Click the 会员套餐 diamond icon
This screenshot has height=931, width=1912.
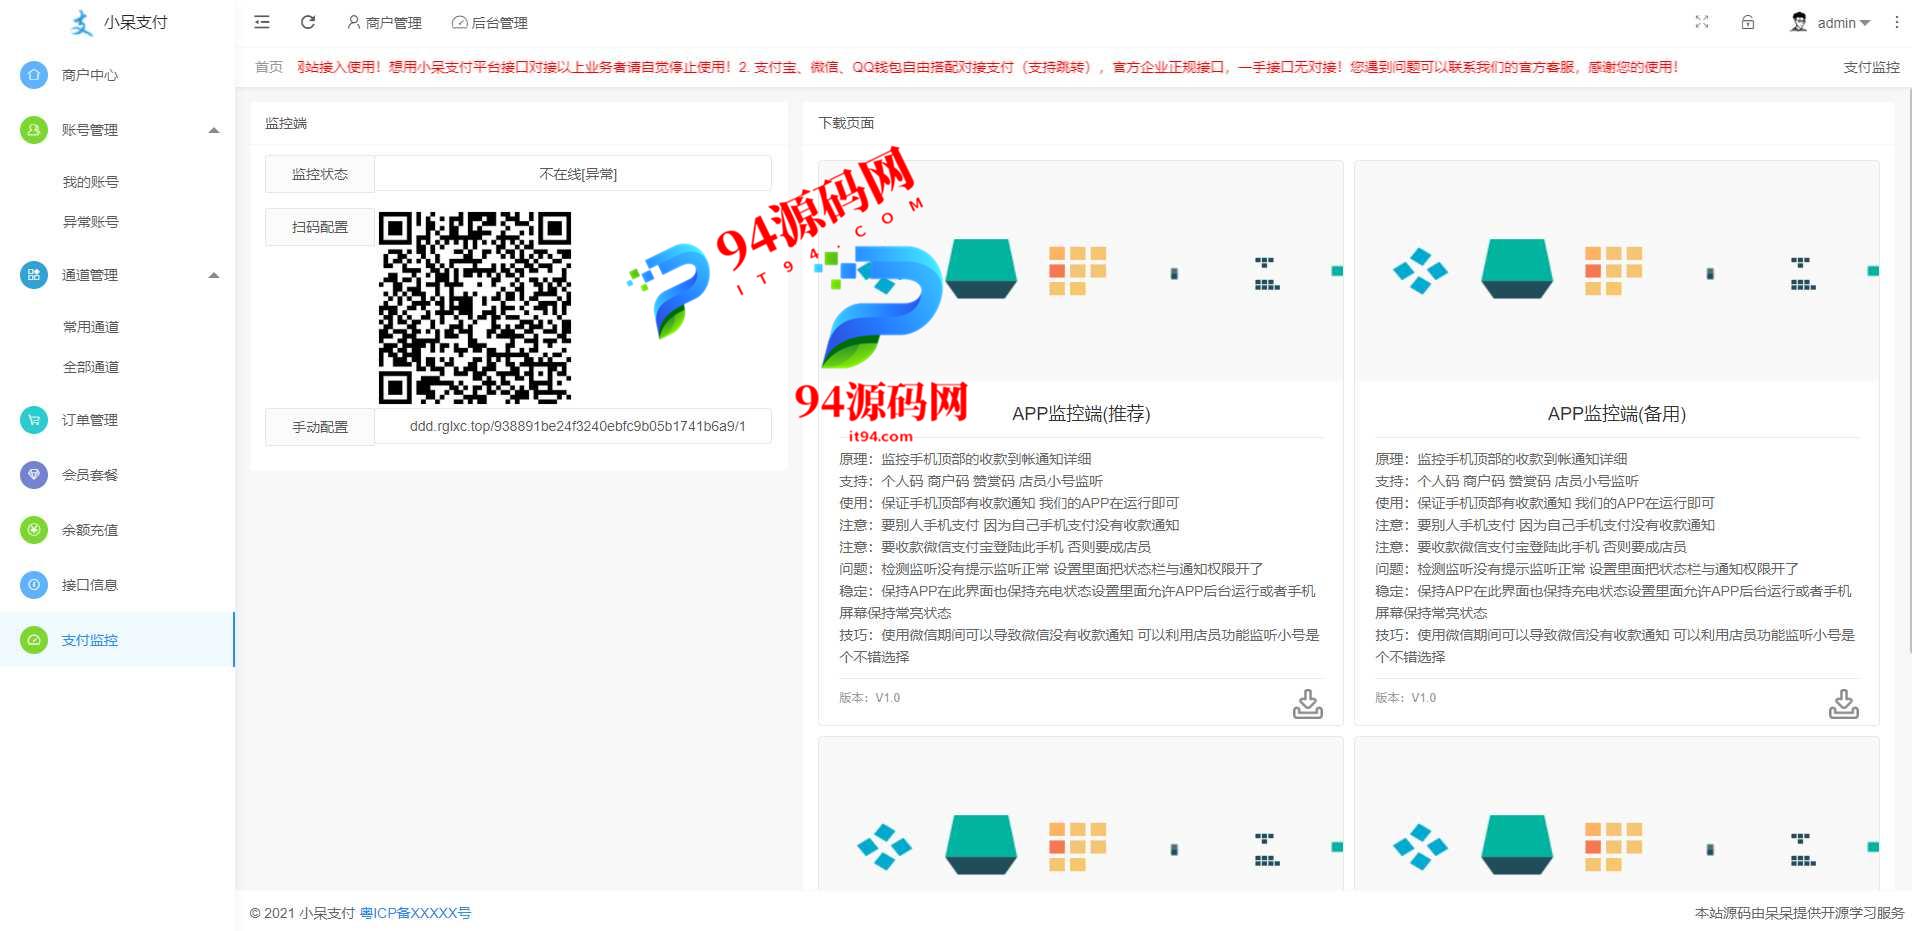coord(34,475)
